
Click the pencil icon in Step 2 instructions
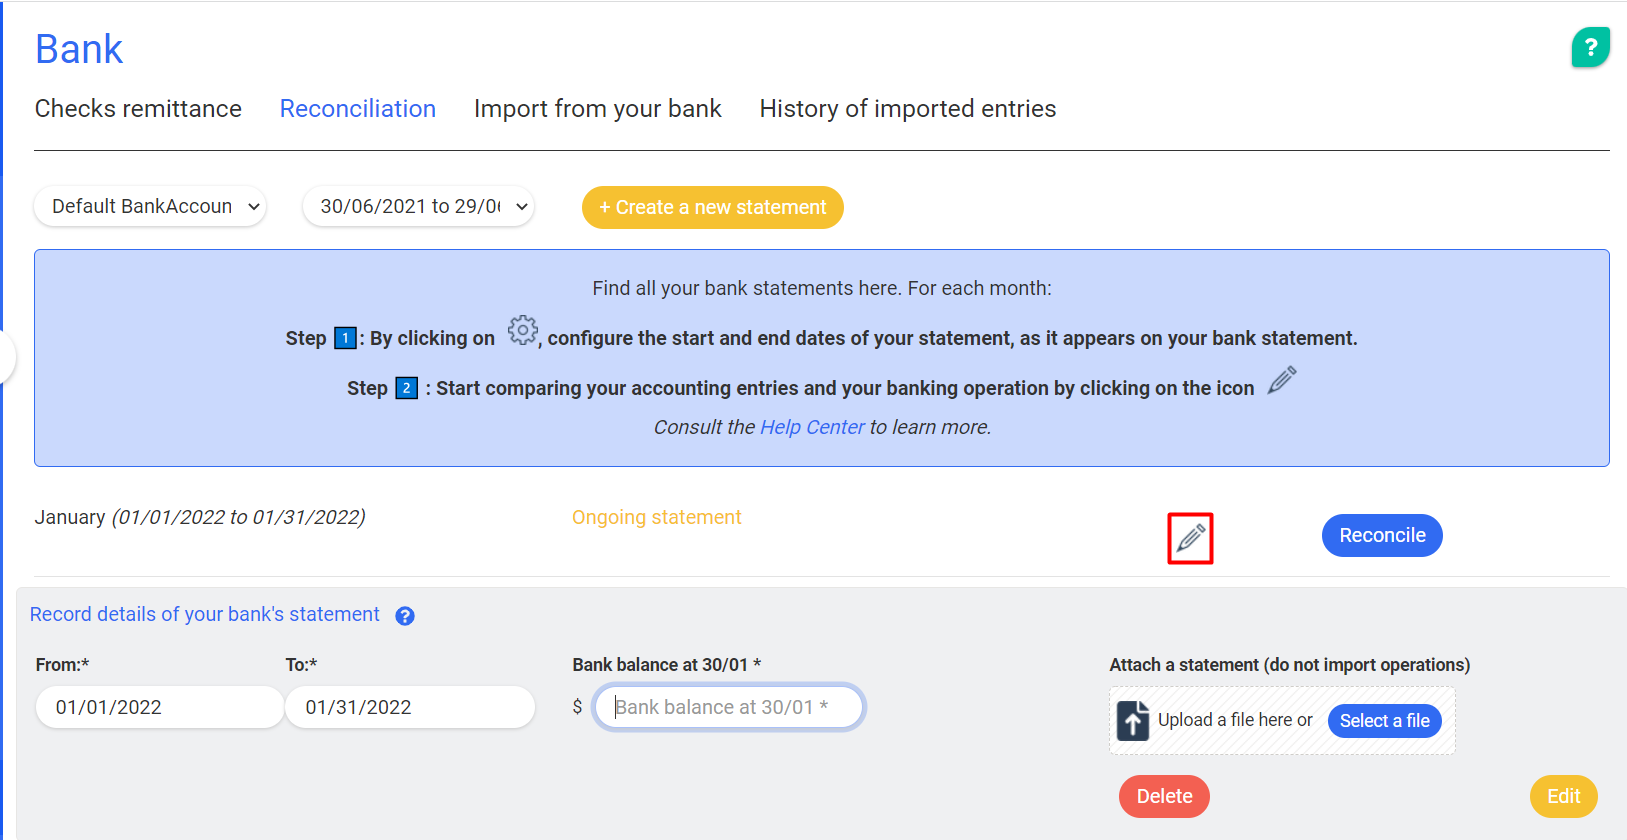[1282, 381]
